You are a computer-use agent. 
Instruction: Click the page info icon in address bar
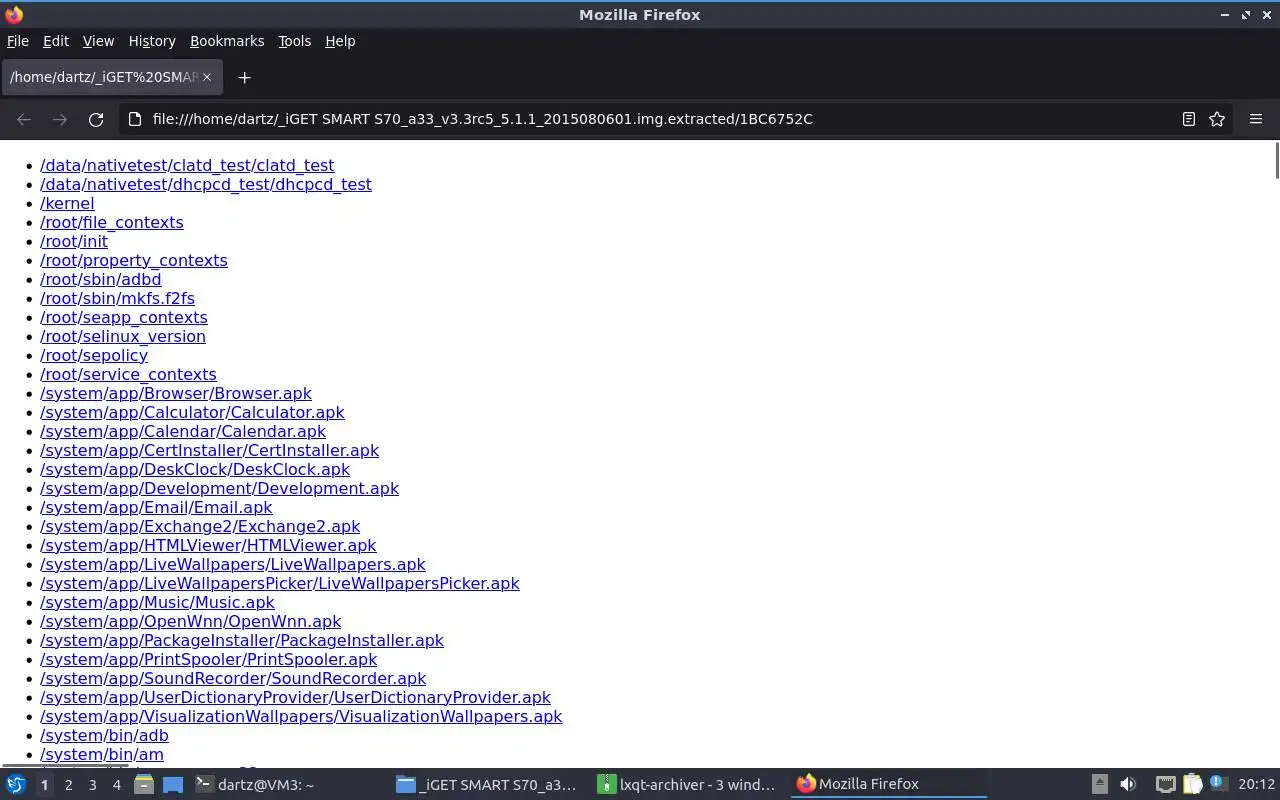(x=135, y=119)
